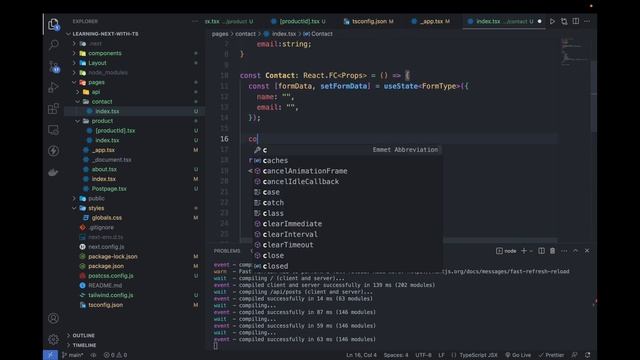Open editor More Actions ellipsis
This screenshot has height=360, width=640.
(587, 21)
